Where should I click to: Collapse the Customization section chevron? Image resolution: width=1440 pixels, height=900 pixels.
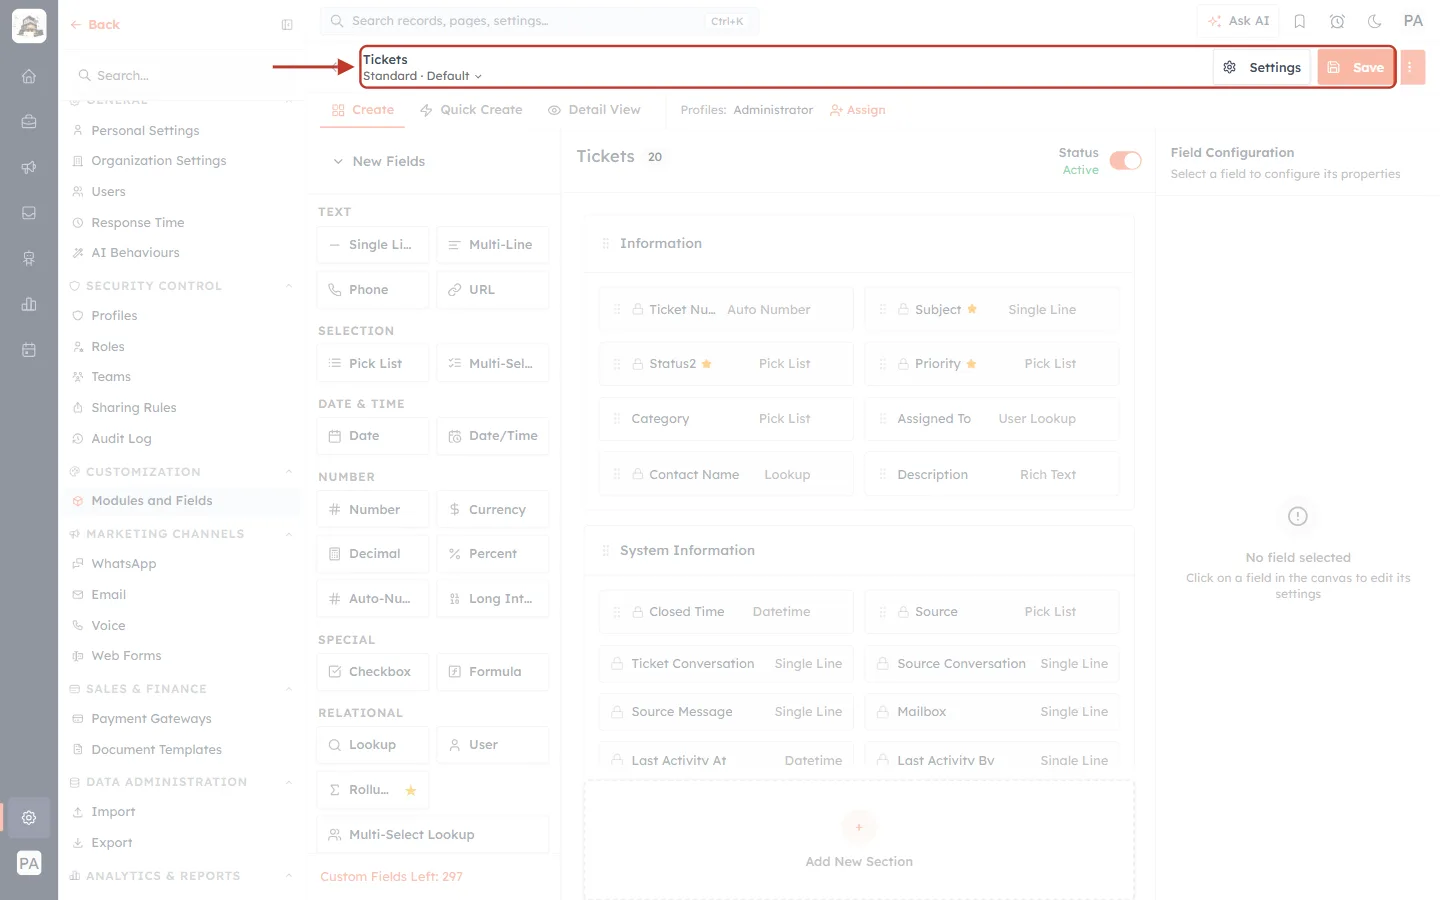(x=289, y=472)
